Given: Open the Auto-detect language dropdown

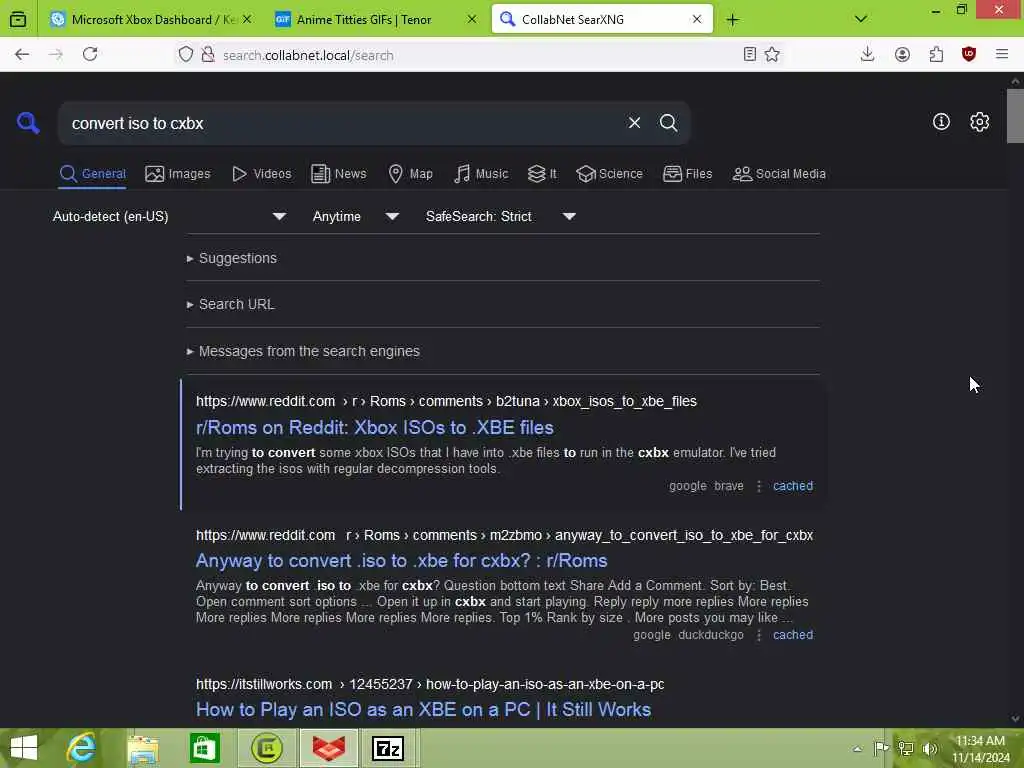Looking at the screenshot, I should (x=169, y=216).
